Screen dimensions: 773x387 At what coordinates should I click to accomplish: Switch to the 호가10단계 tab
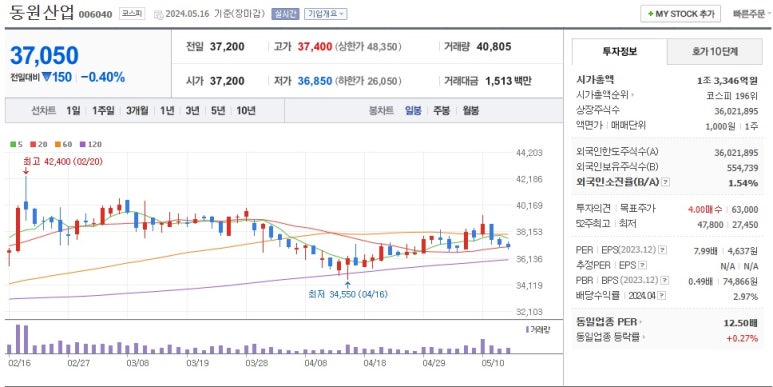point(714,51)
